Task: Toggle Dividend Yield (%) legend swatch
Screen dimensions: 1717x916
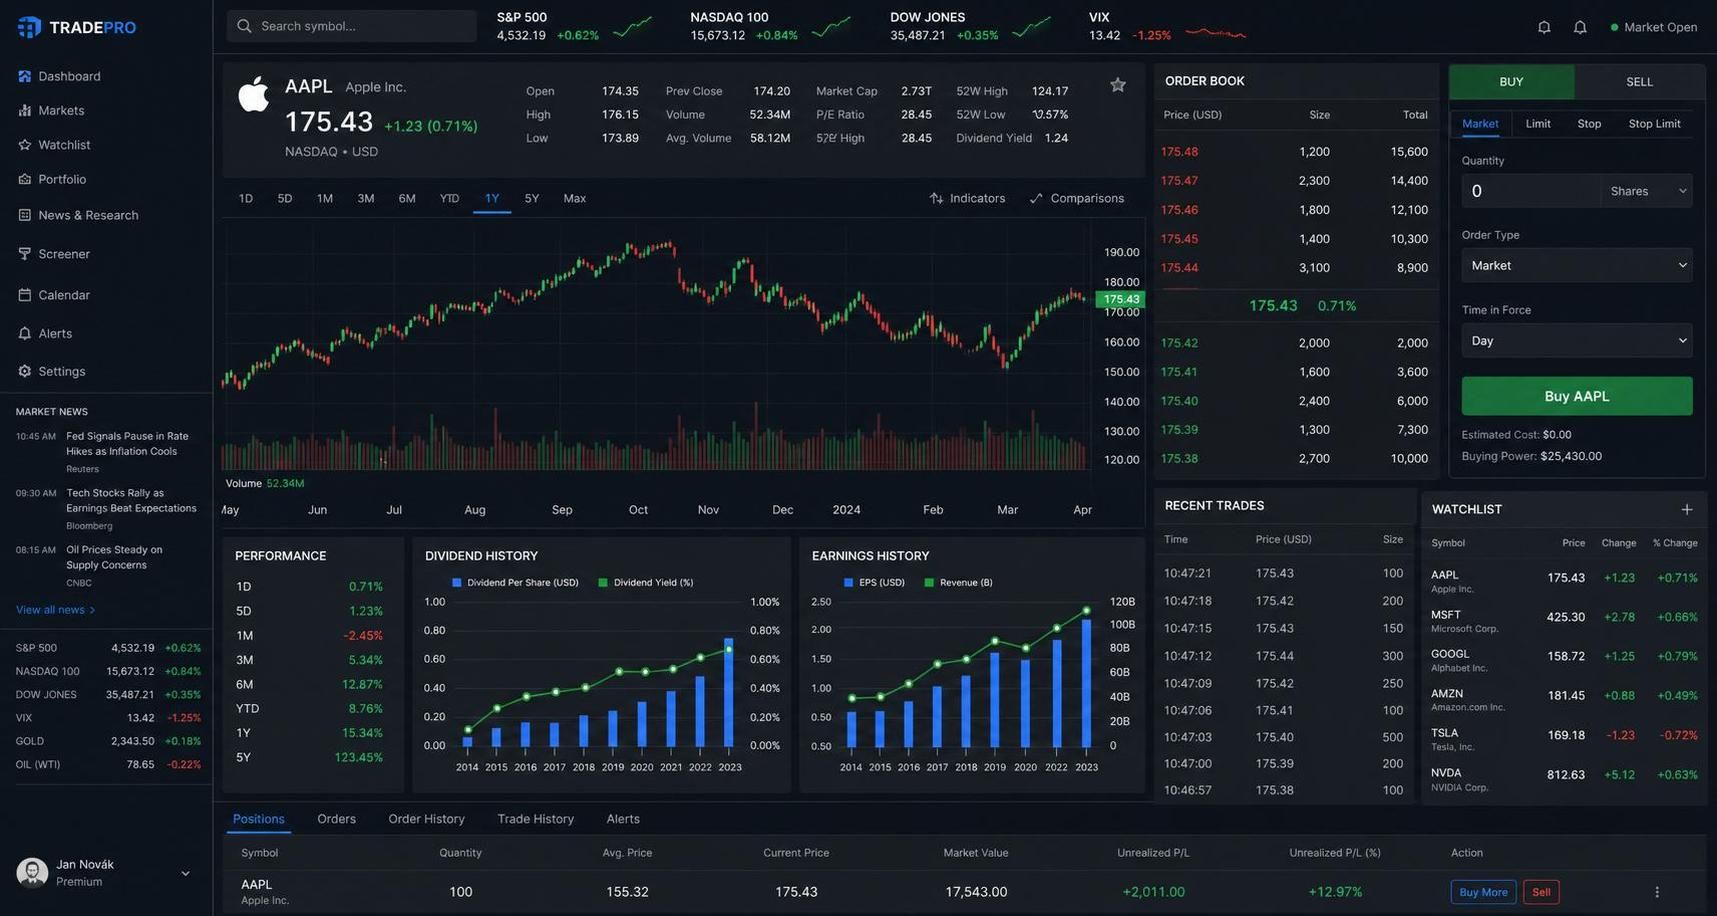Action: (x=603, y=583)
